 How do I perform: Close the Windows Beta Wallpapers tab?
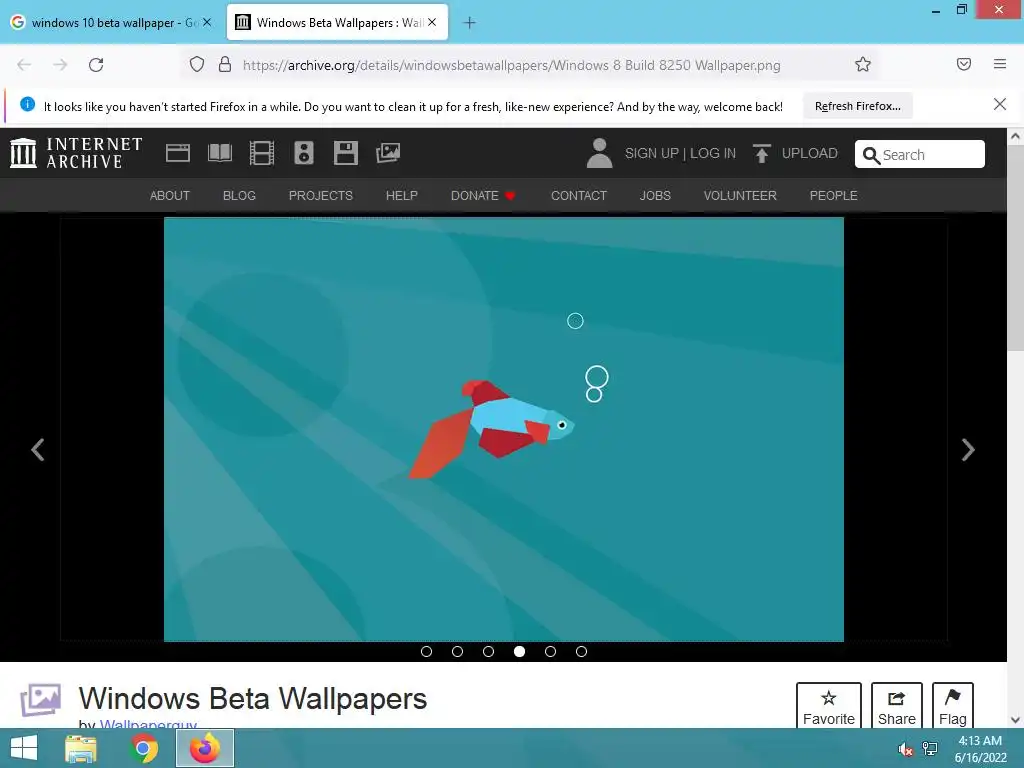coord(432,22)
